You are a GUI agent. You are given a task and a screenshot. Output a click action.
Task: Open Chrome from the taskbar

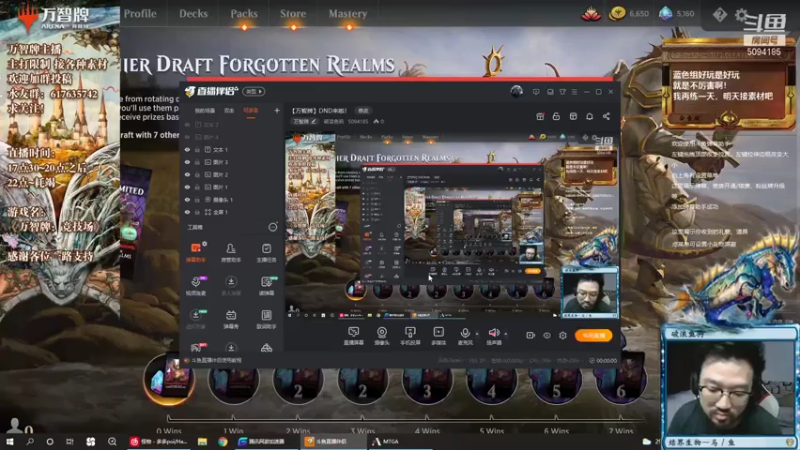click(x=223, y=441)
